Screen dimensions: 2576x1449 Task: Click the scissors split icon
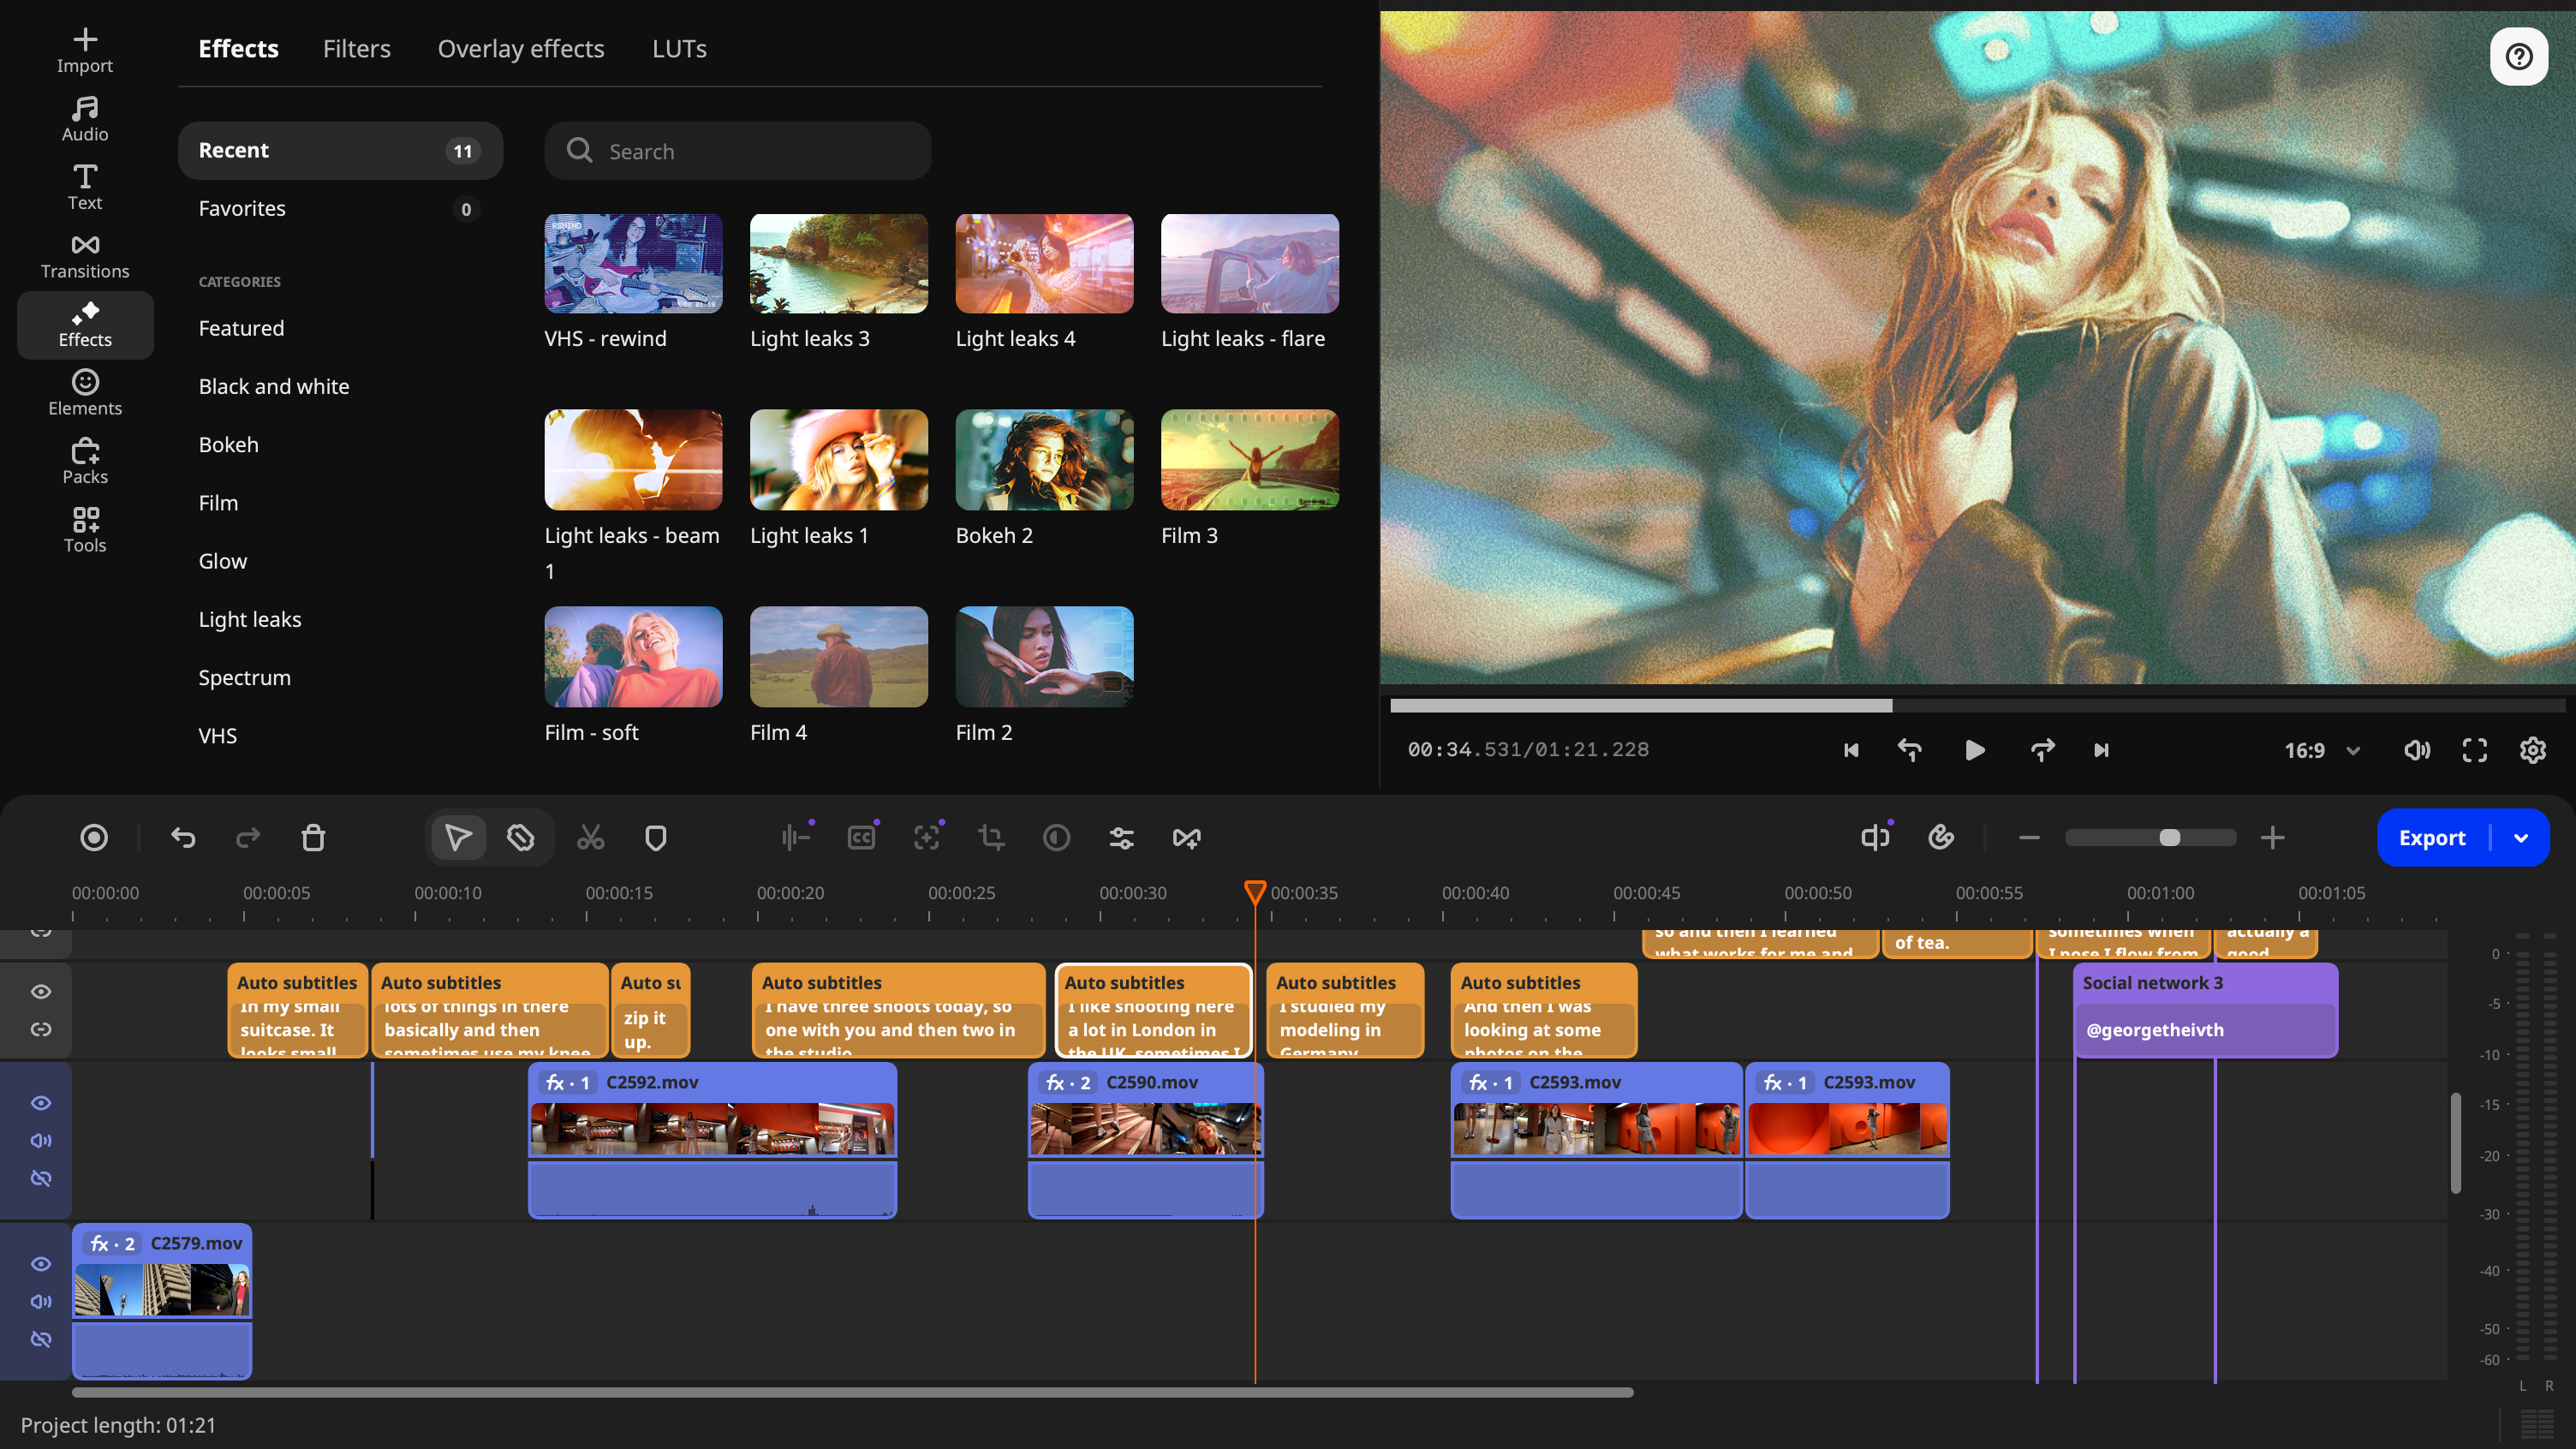pyautogui.click(x=590, y=837)
